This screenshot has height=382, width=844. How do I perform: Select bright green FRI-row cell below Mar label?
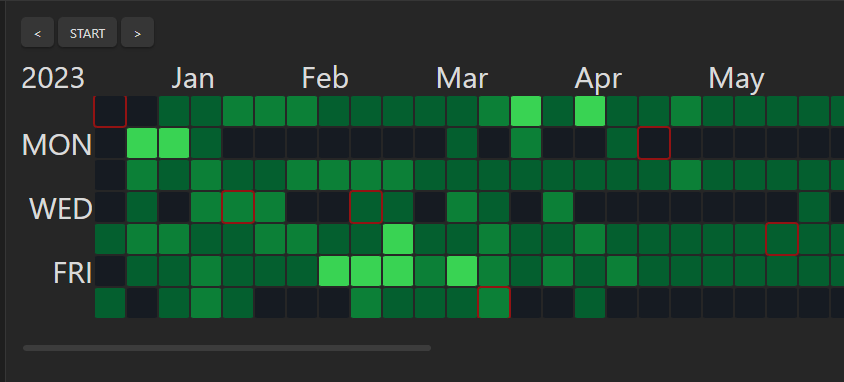[x=462, y=271]
